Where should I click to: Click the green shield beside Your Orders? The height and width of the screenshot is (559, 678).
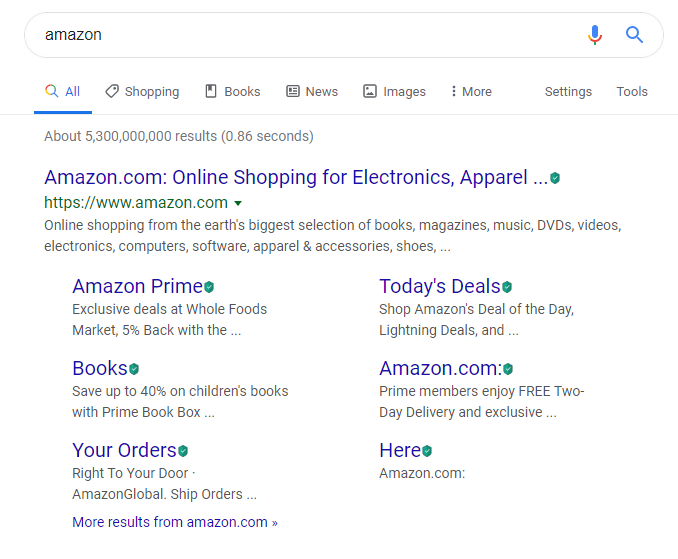coord(183,451)
